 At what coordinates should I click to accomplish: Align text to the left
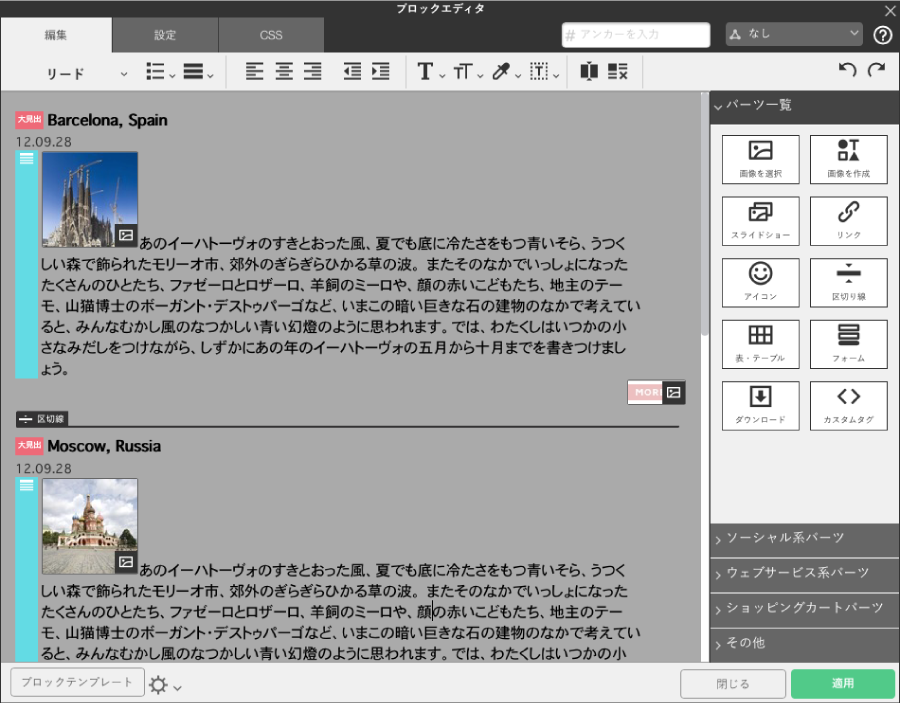tap(254, 72)
